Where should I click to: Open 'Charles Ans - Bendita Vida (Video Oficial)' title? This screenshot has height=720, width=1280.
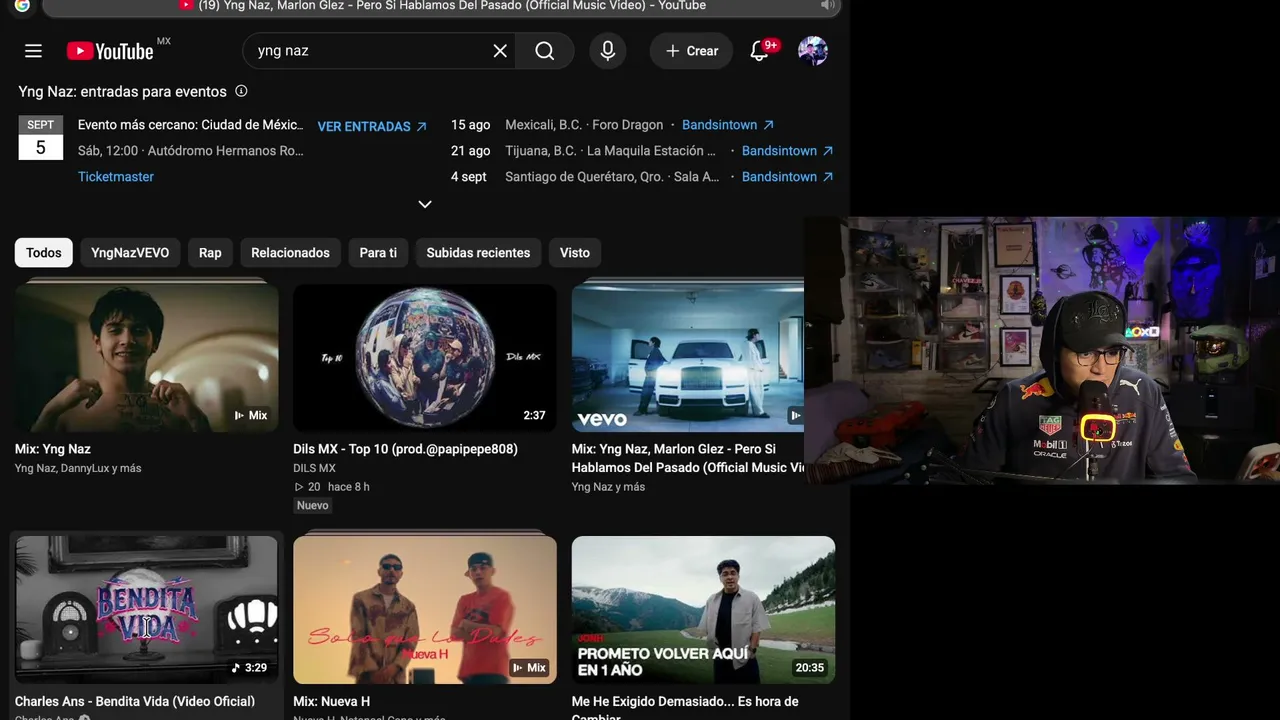pyautogui.click(x=135, y=701)
